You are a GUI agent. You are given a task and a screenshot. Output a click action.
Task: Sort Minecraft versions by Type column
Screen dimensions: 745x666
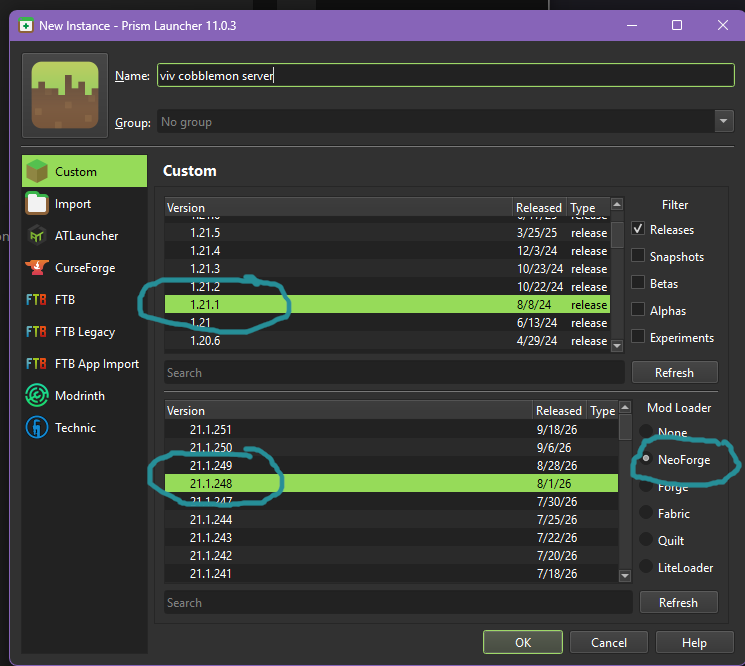point(588,208)
